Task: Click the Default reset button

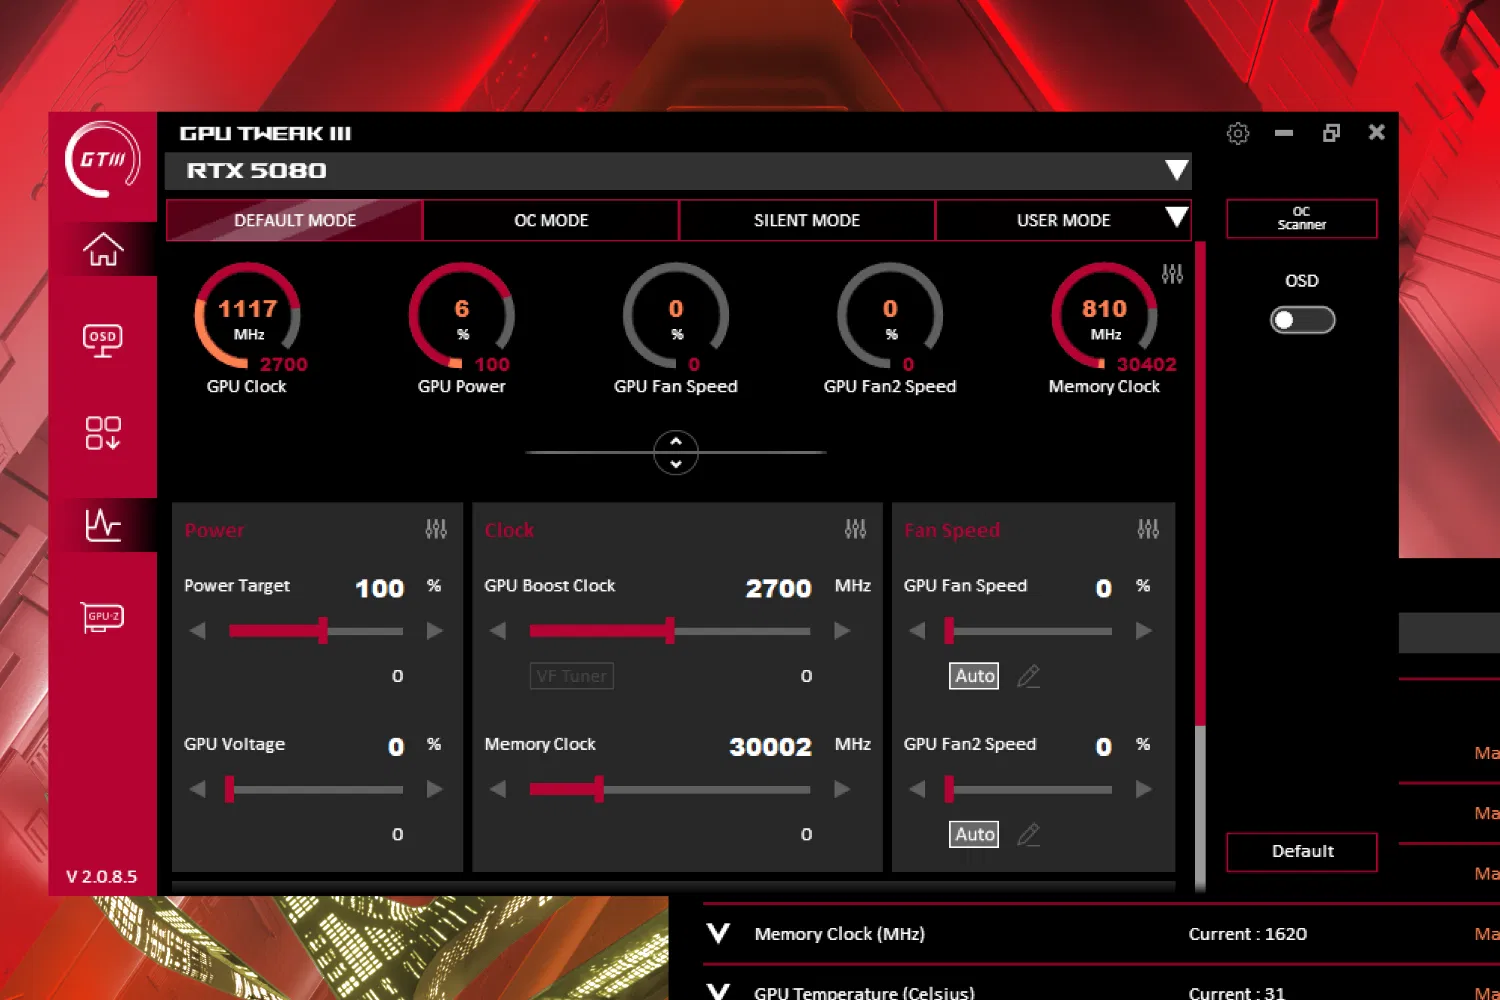Action: [x=1302, y=852]
